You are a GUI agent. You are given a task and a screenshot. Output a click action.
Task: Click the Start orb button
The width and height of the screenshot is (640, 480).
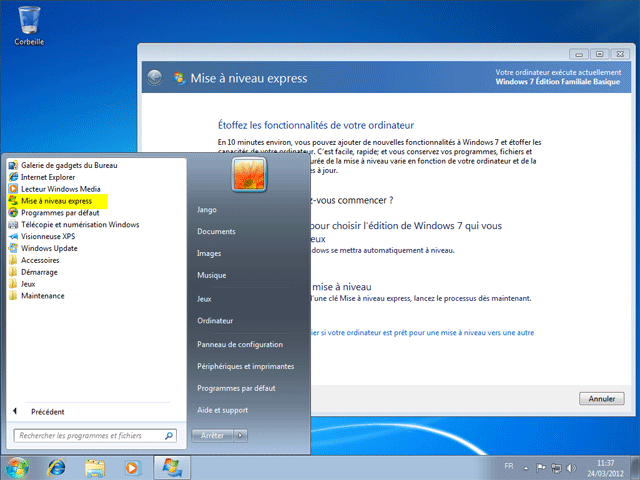tap(19, 466)
